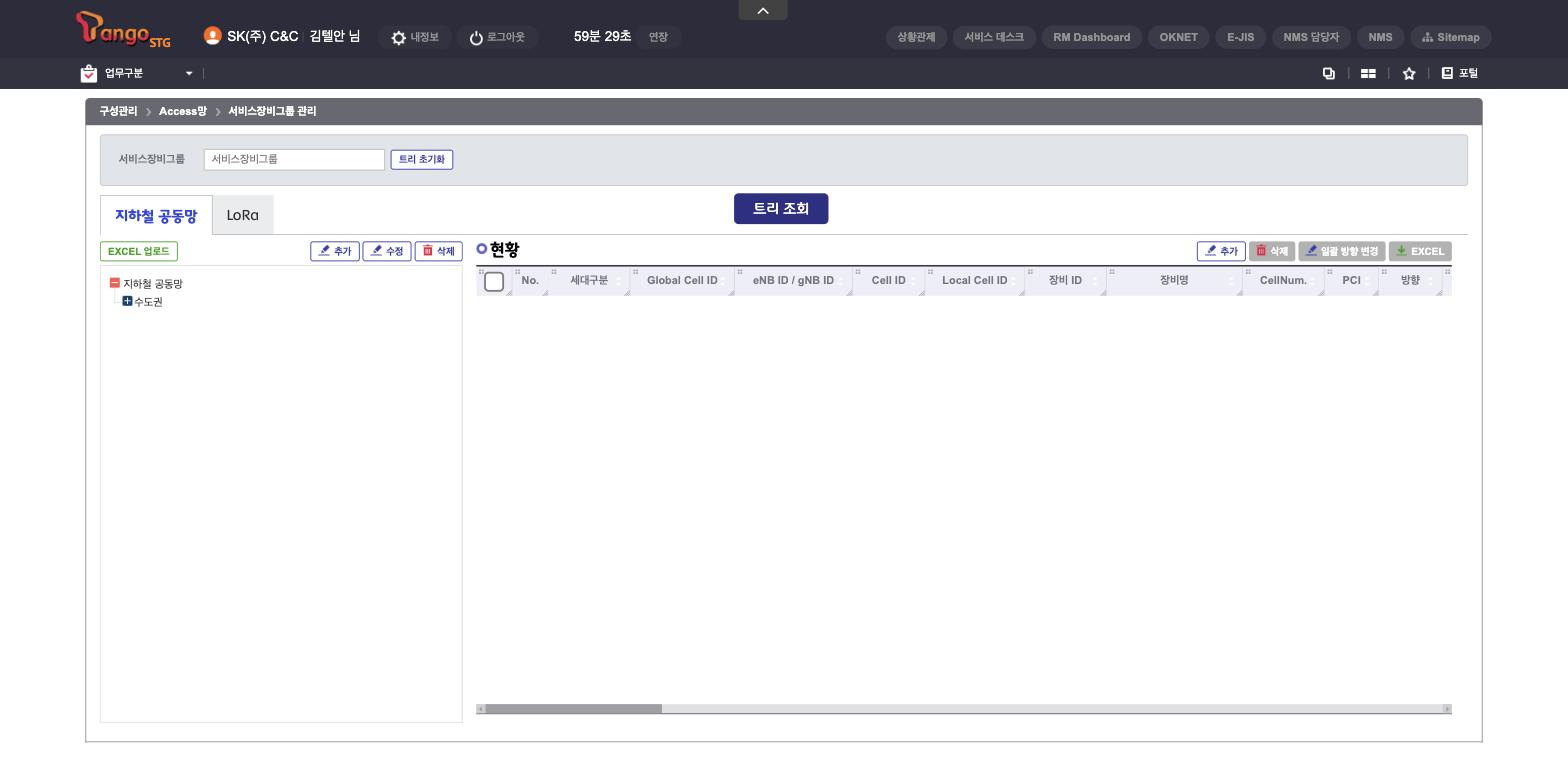Click 추가 button in the 현황 panel
Screen dimensions: 1568x772
(1221, 251)
